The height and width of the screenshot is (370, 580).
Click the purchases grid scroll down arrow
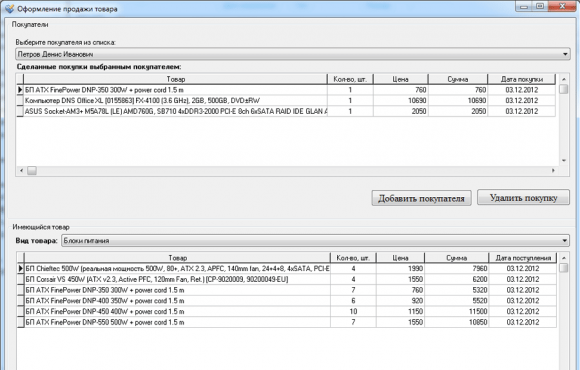point(564,161)
